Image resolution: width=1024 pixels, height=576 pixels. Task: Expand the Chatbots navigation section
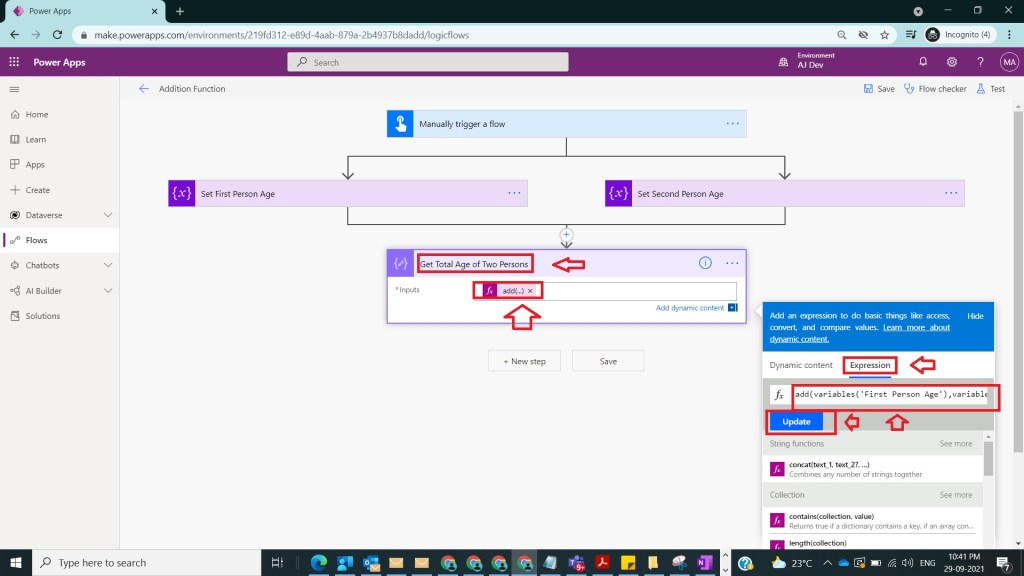click(108, 265)
